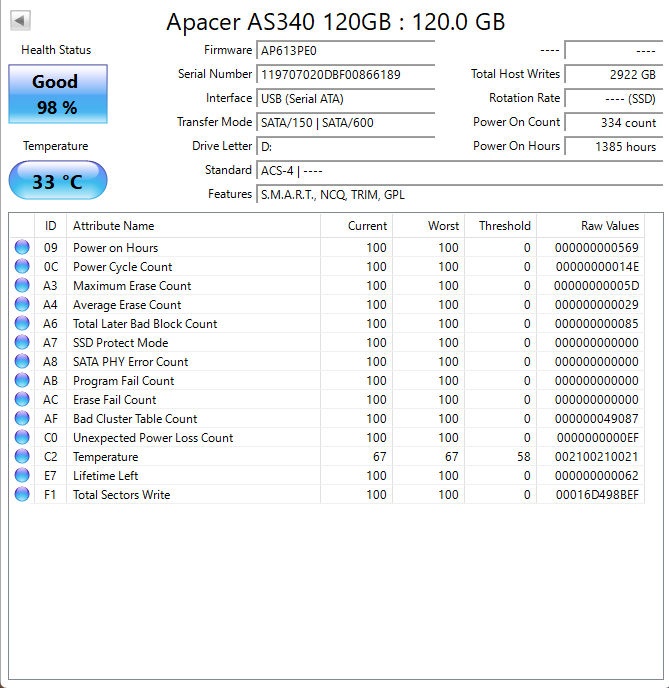
Task: Click the previous disk arrow button
Action: (x=20, y=20)
